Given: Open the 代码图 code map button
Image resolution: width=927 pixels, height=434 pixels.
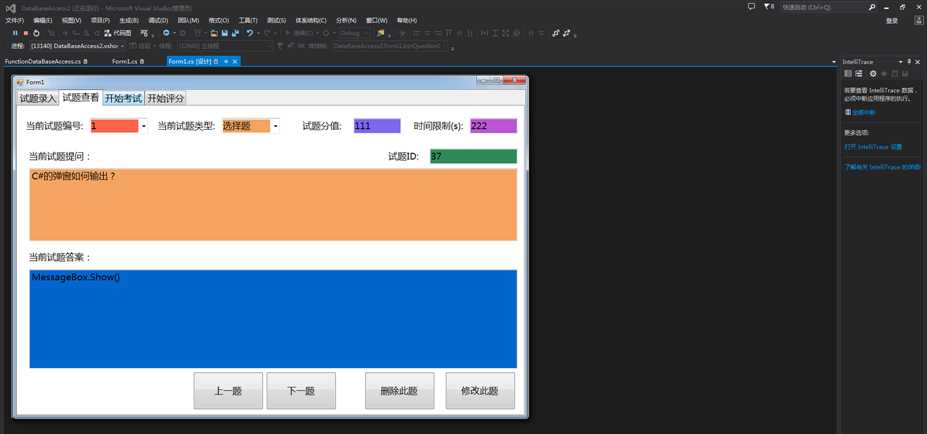Looking at the screenshot, I should pos(118,33).
